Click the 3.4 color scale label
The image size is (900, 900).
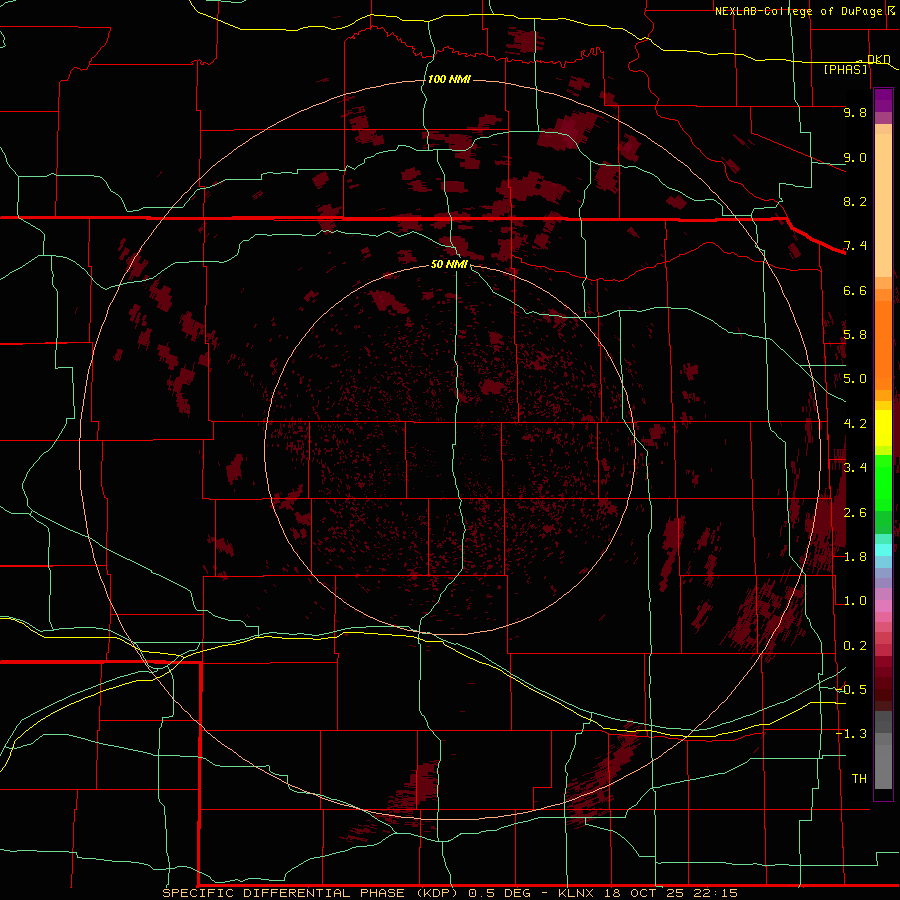855,468
